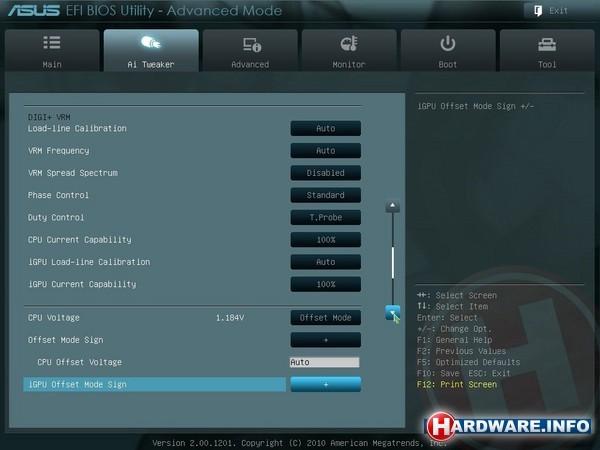
Task: Click the iGPU Offset Mode Sign +/- help text
Action: click(476, 106)
